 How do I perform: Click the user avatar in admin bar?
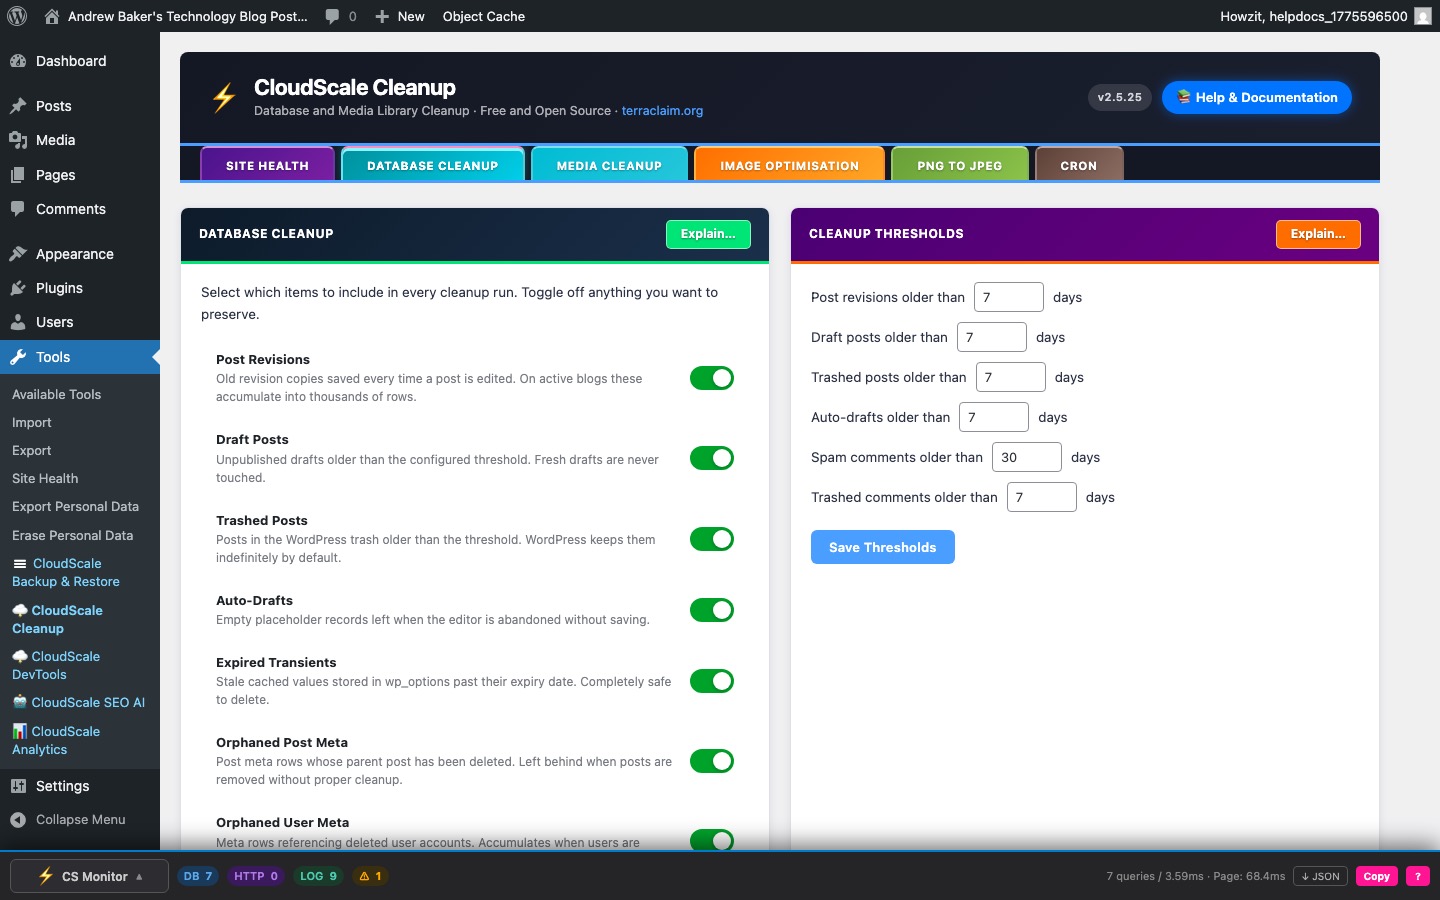(1422, 16)
